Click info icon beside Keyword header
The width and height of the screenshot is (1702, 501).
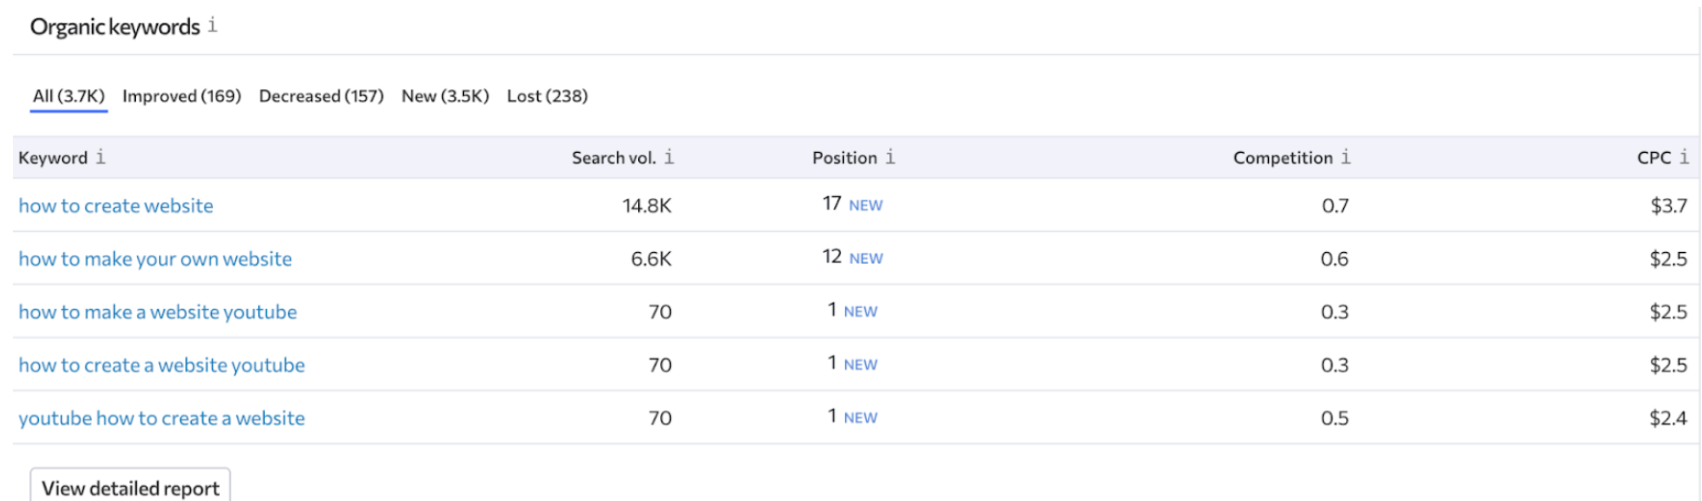point(100,157)
